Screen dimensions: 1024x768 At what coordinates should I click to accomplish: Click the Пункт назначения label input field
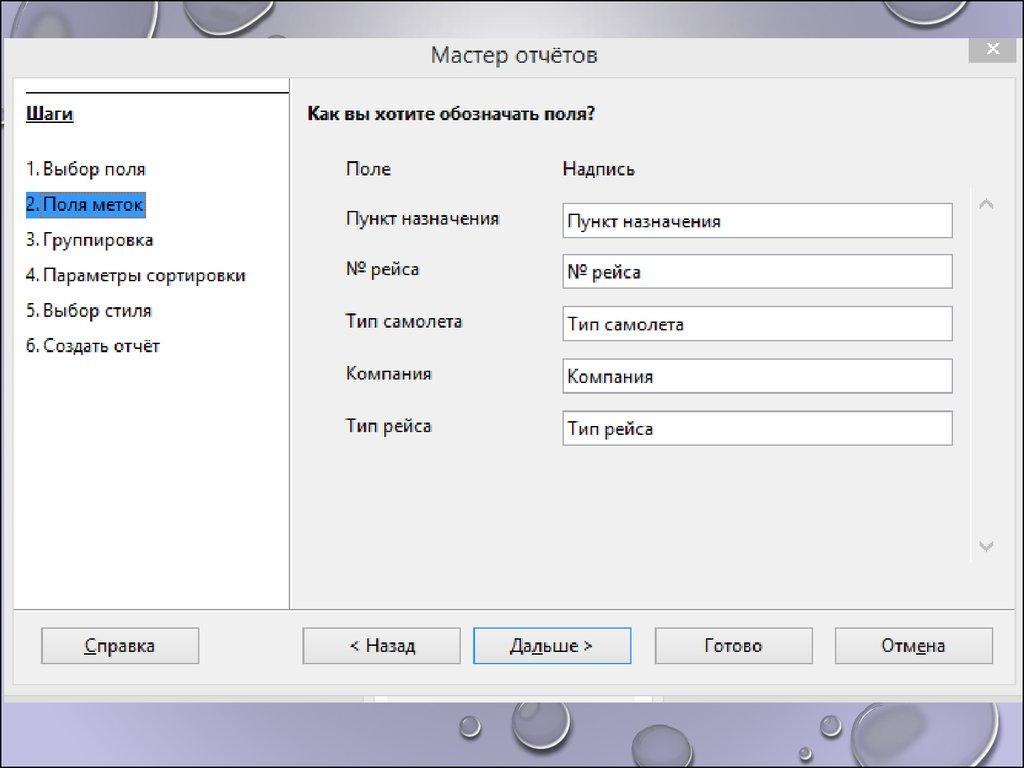pyautogui.click(x=757, y=221)
